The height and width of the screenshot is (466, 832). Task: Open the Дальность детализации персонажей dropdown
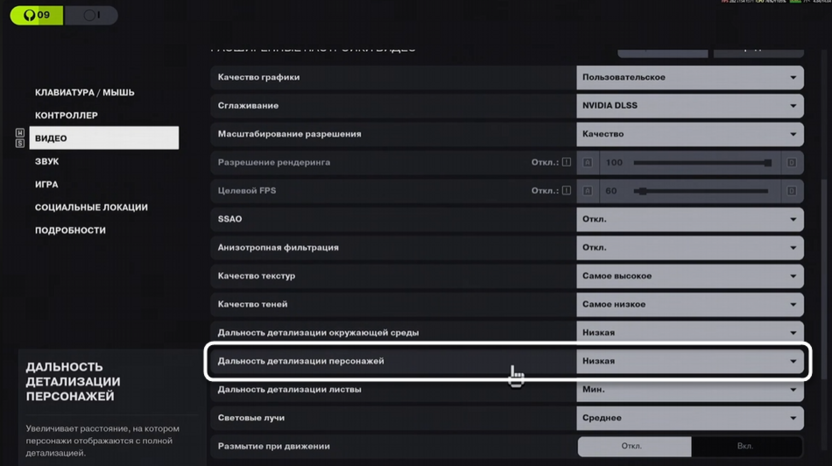click(x=690, y=361)
